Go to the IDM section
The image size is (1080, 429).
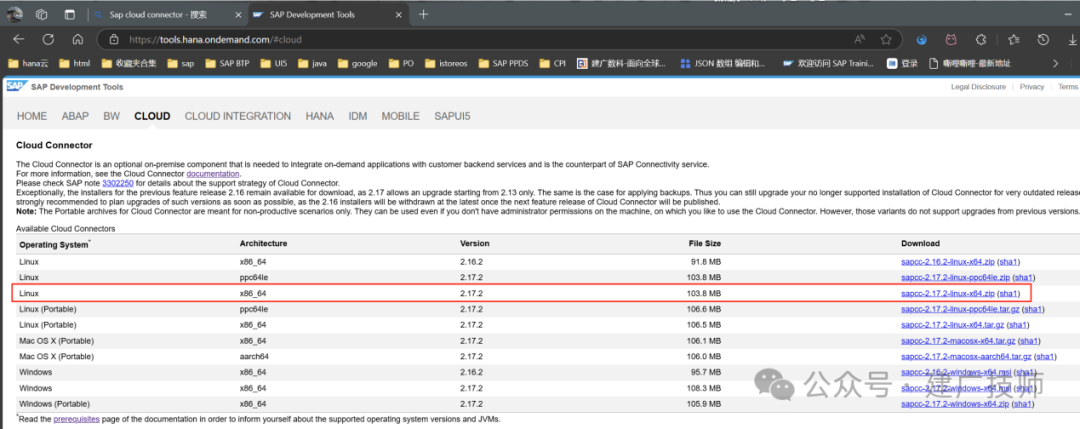[x=357, y=116]
